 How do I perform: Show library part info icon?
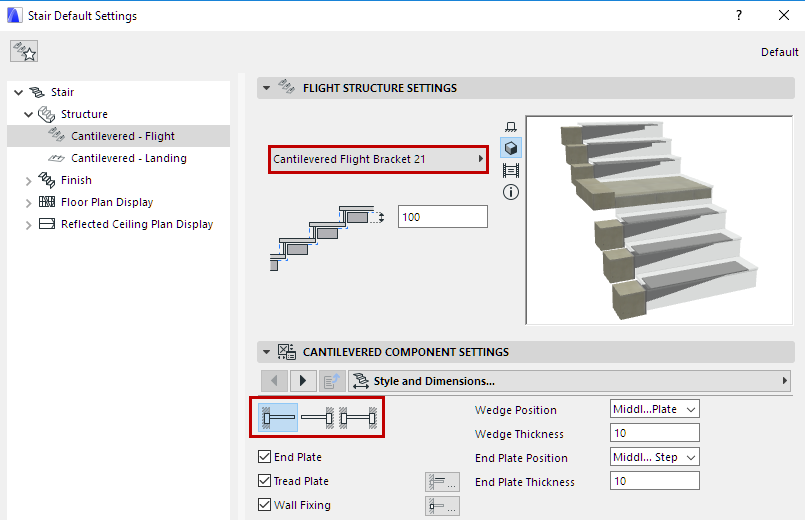tap(511, 192)
